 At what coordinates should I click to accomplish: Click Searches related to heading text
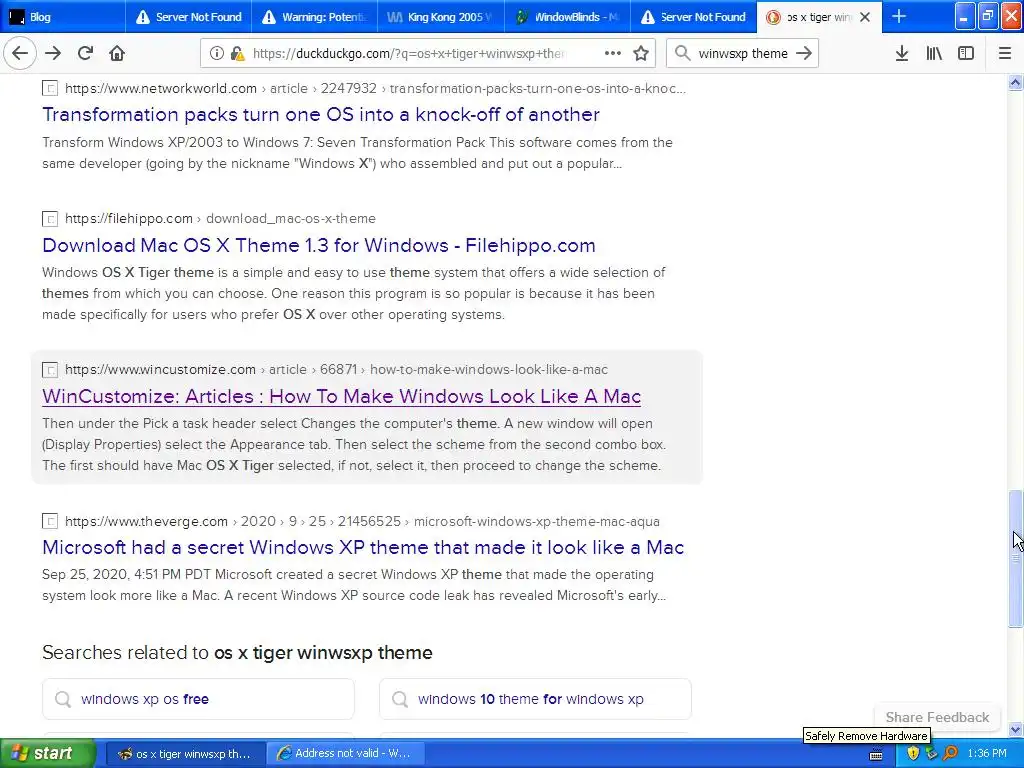click(x=237, y=652)
